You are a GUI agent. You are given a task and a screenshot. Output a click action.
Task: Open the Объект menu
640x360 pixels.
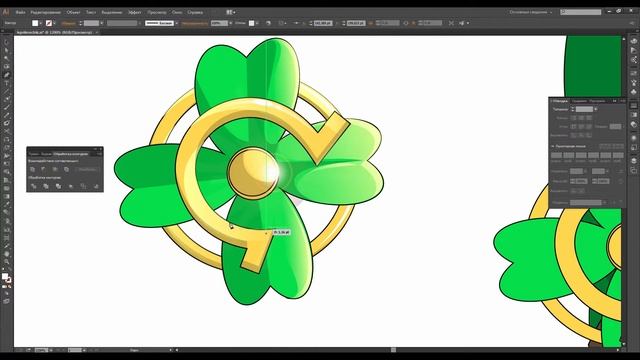pyautogui.click(x=73, y=12)
